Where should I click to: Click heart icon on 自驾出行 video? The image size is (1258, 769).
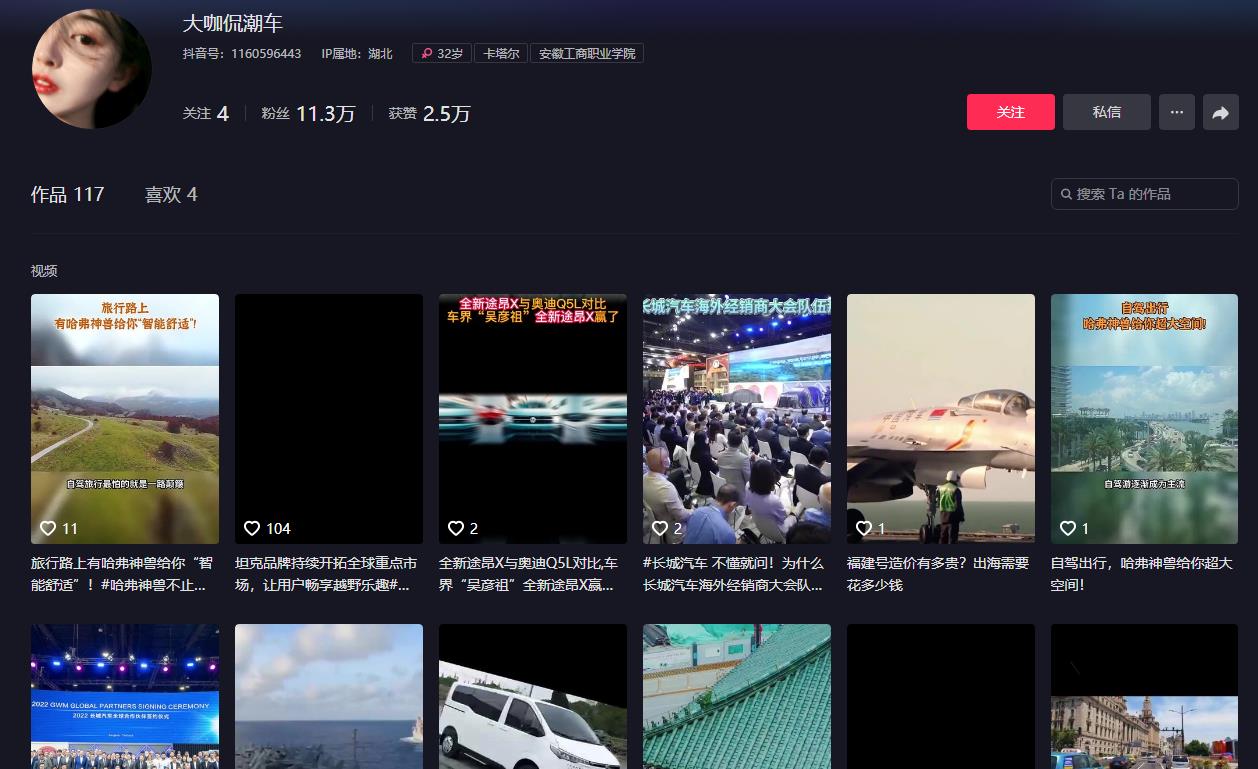coord(1068,528)
